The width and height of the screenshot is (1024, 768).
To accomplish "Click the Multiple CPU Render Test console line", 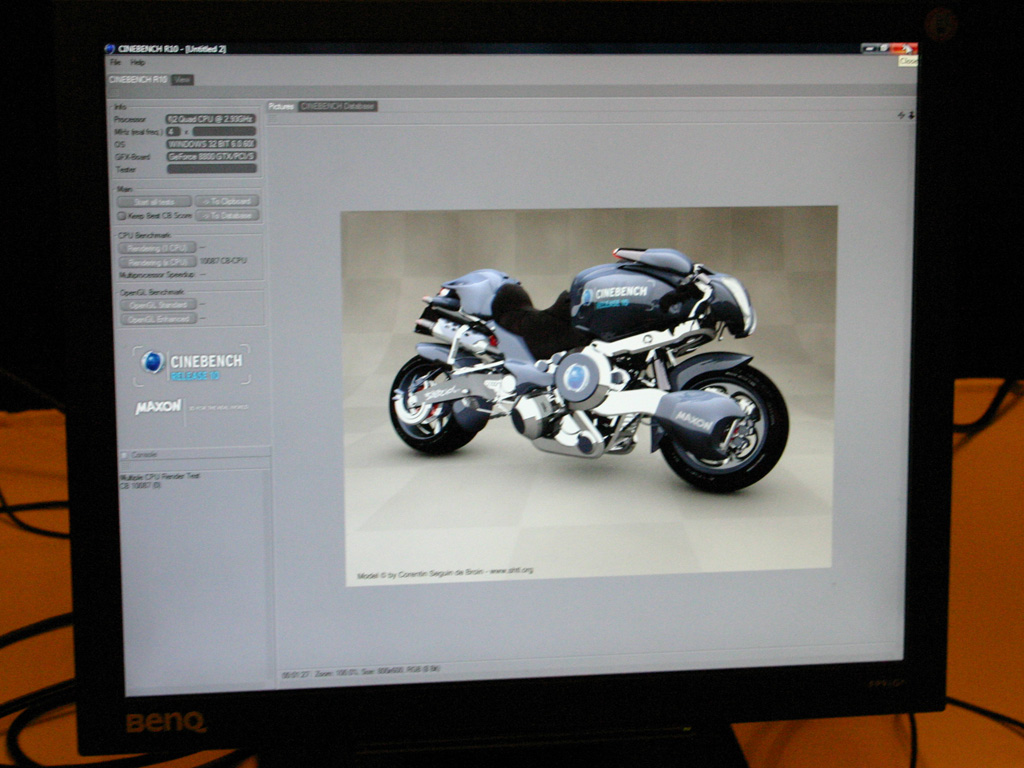I will tap(160, 476).
